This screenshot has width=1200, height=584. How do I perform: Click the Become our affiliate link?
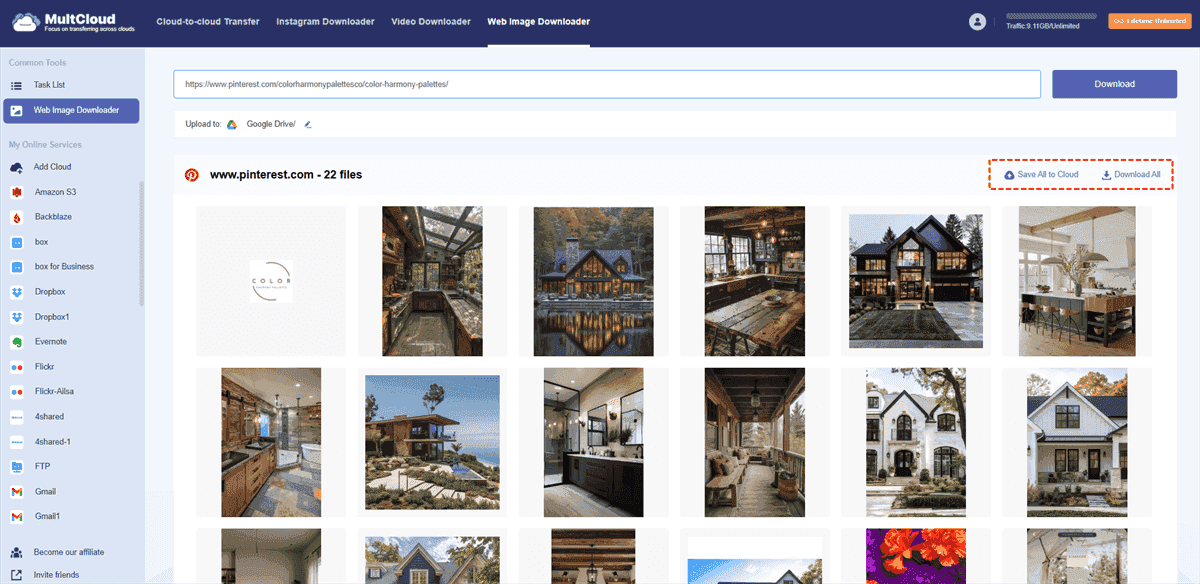coord(69,552)
